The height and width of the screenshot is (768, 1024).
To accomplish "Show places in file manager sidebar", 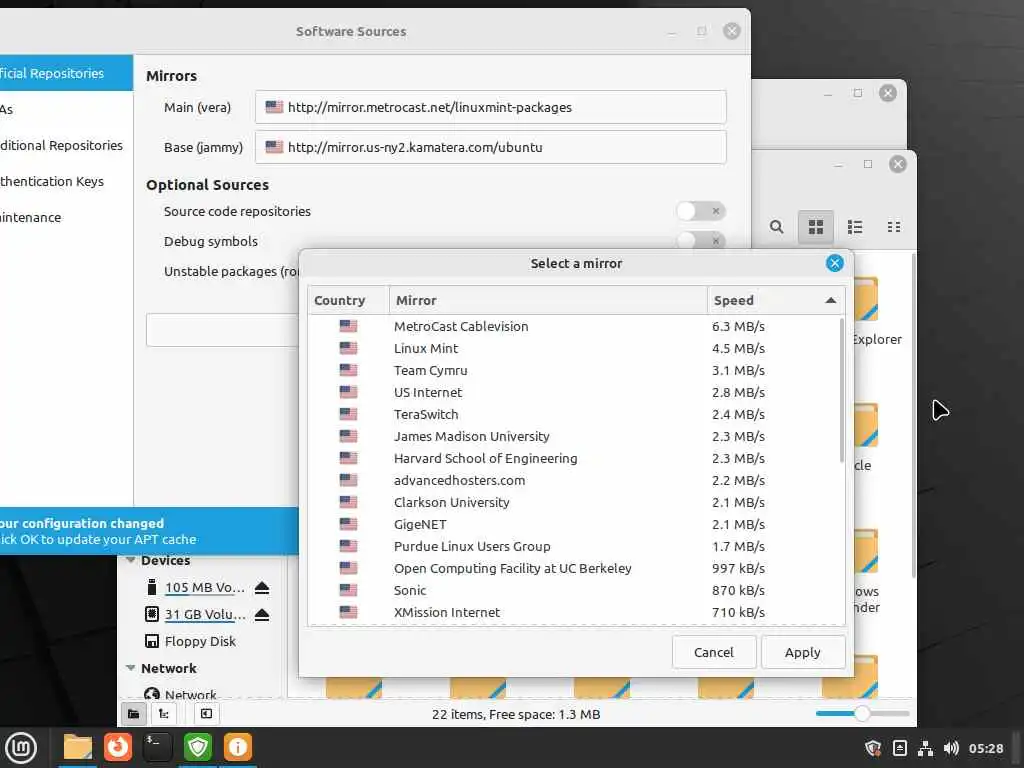I will pos(133,714).
